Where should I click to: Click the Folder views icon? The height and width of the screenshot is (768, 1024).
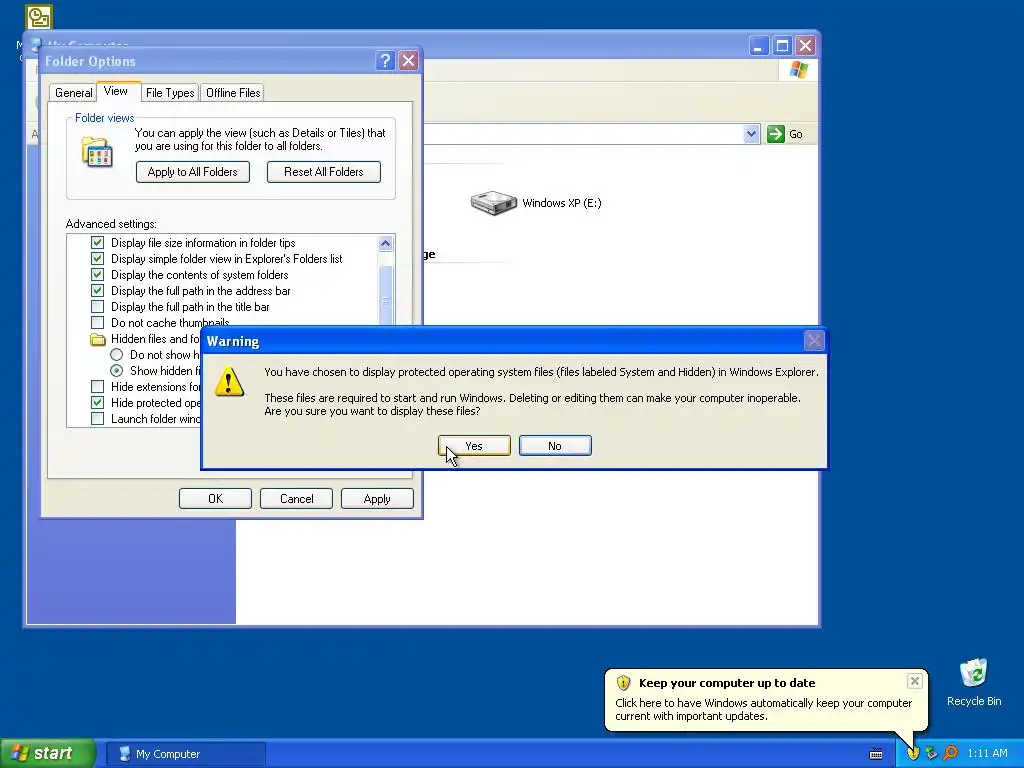(97, 152)
